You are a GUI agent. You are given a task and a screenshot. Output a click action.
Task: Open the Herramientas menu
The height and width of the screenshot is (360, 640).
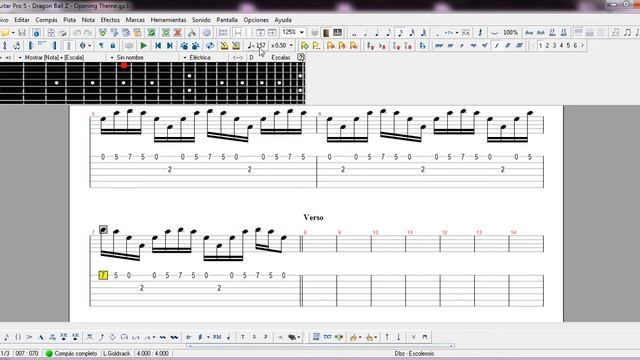click(x=168, y=20)
